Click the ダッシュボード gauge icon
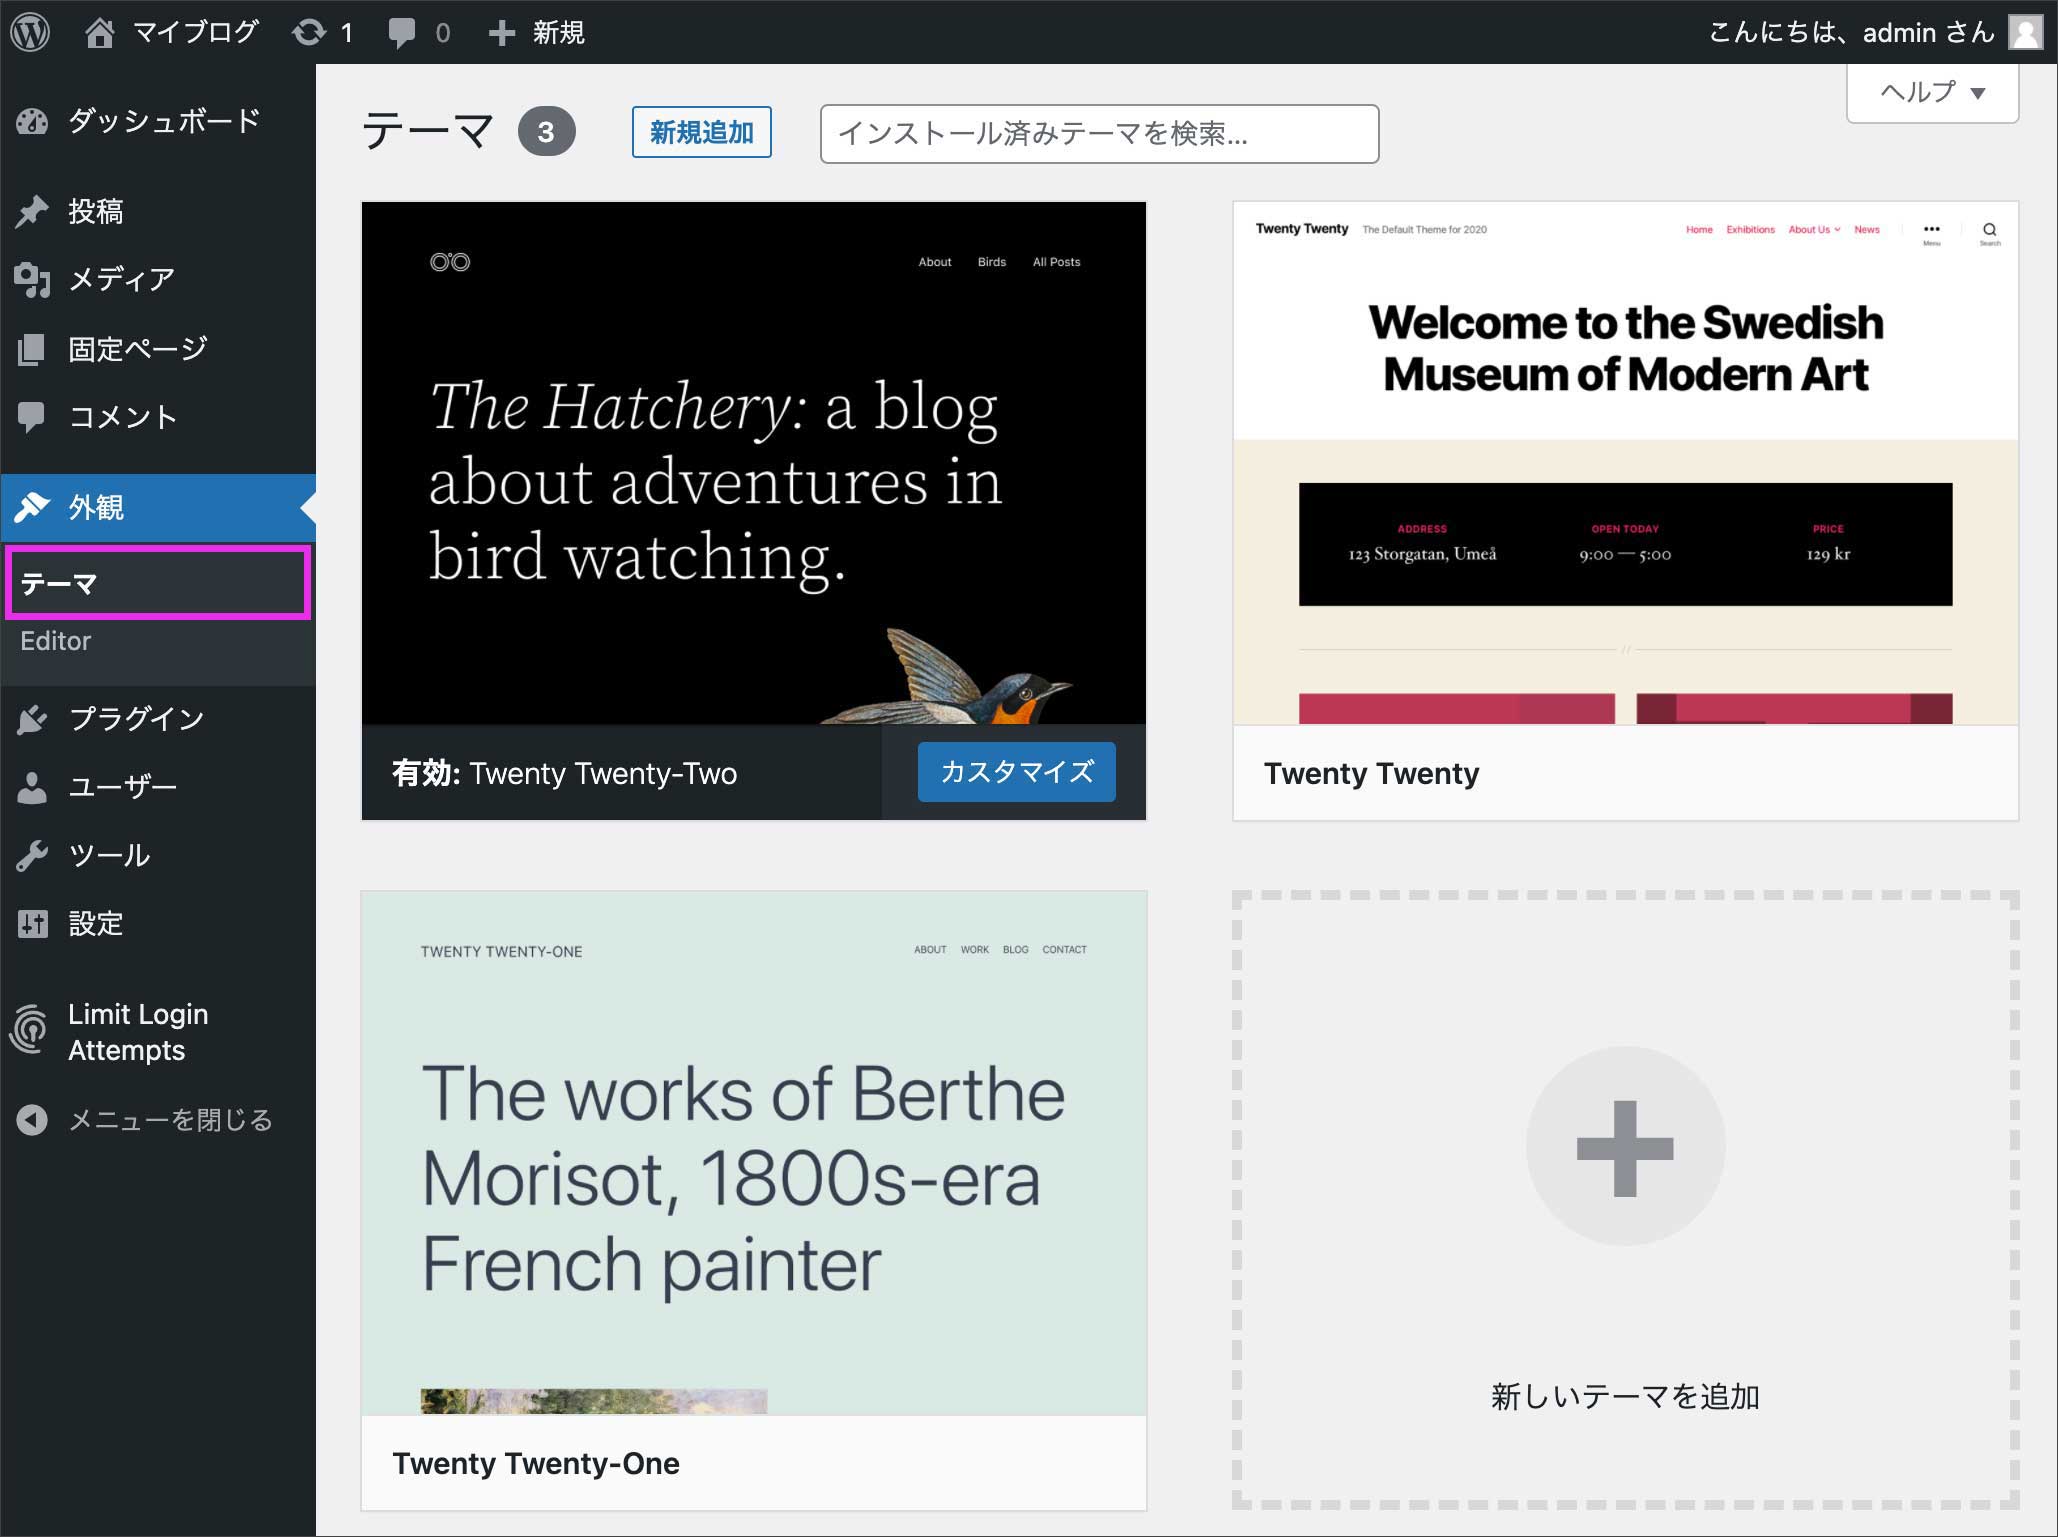The width and height of the screenshot is (2058, 1537). pyautogui.click(x=32, y=122)
